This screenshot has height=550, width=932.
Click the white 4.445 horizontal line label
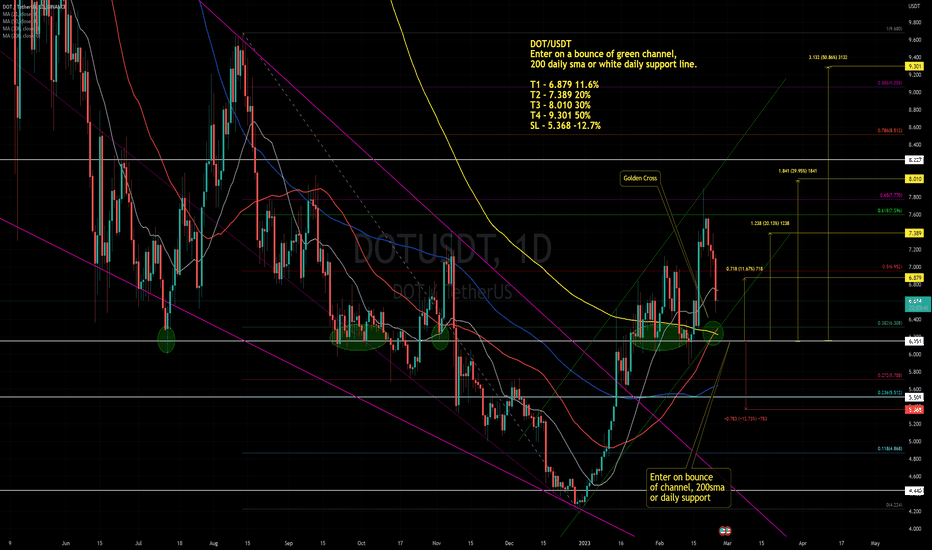point(914,491)
